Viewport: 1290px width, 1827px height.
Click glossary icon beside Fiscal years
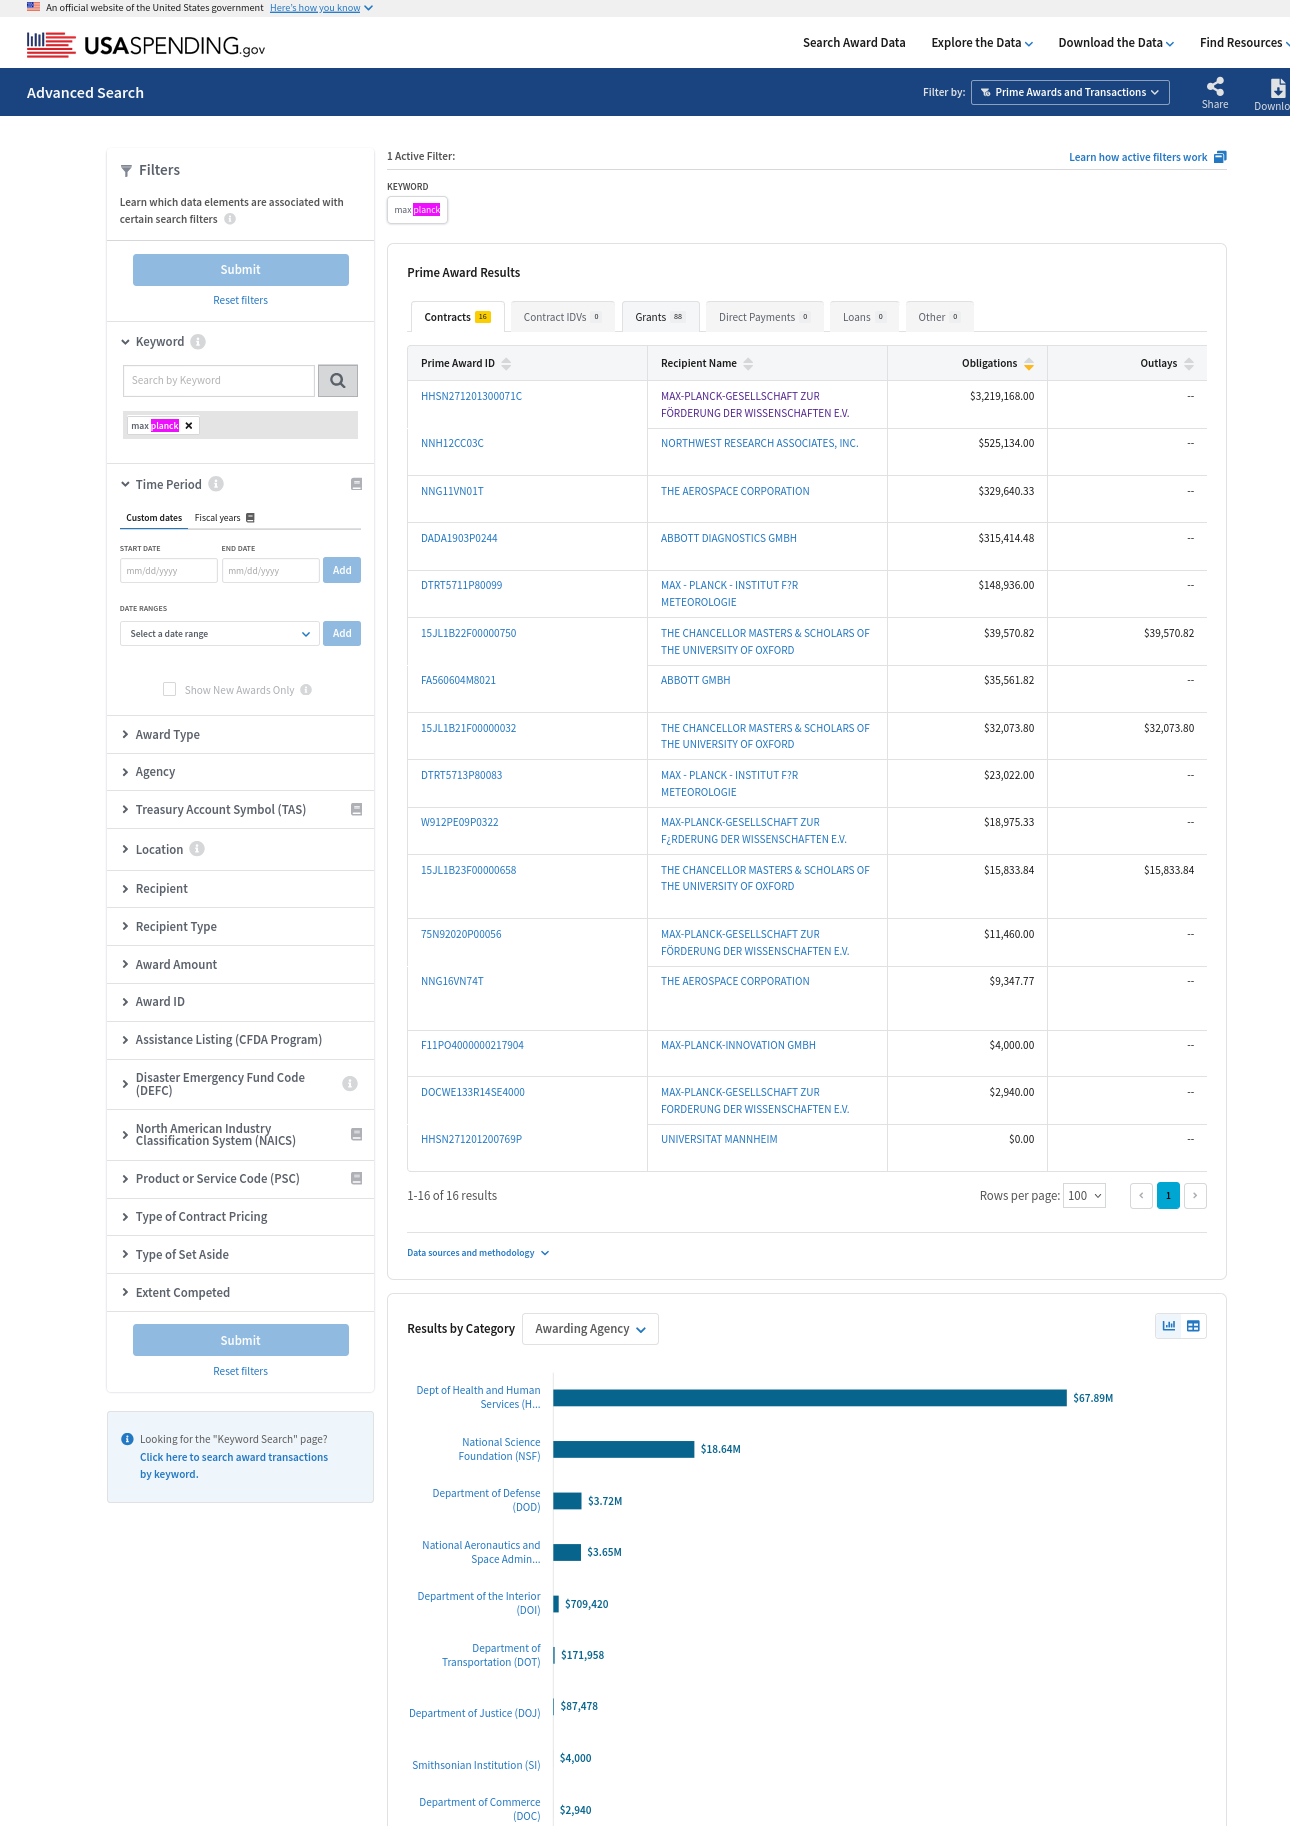tap(250, 518)
